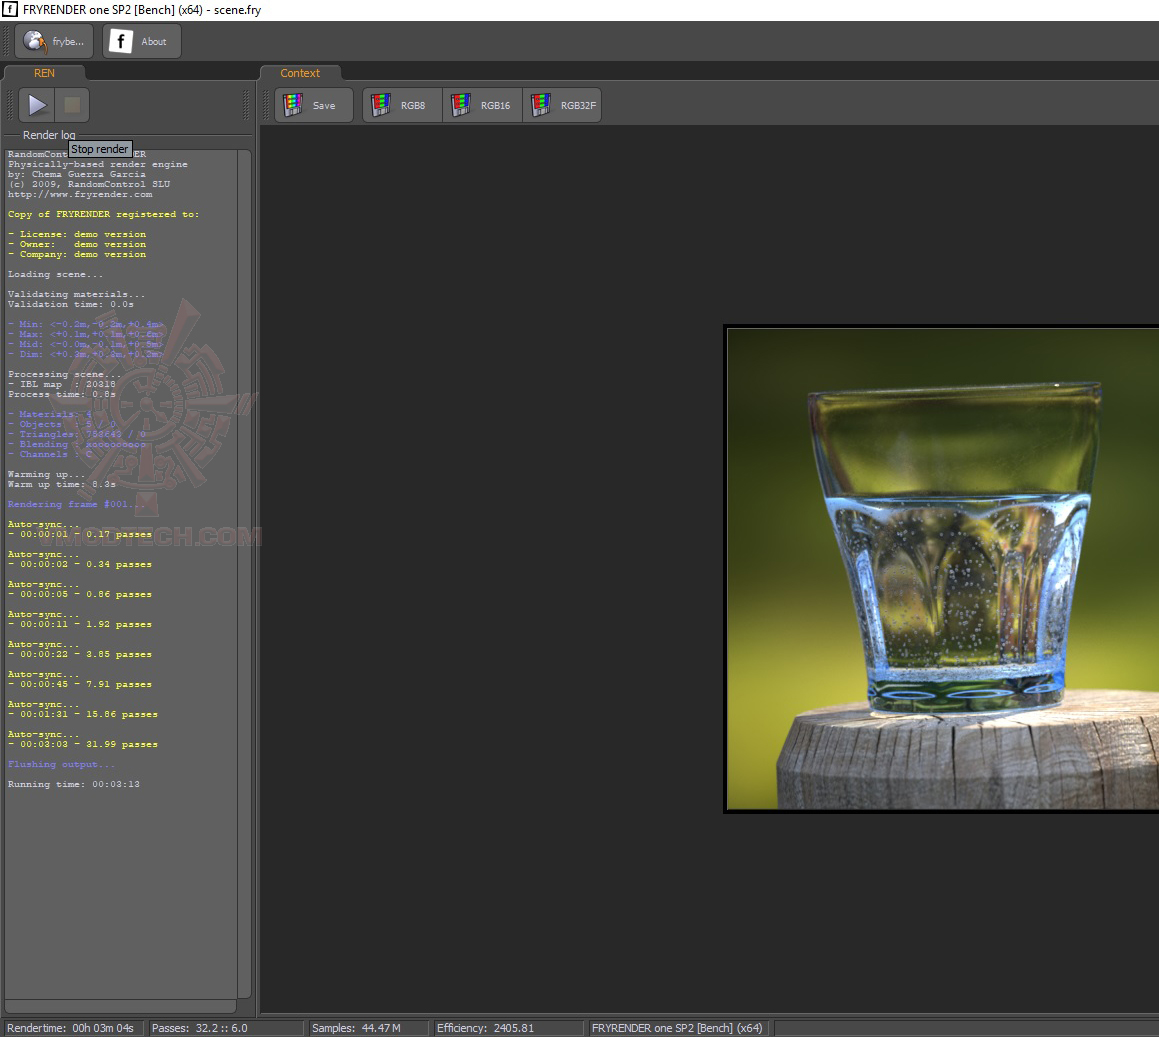Switch to the Context tab
Viewport: 1159px width, 1037px height.
click(300, 73)
